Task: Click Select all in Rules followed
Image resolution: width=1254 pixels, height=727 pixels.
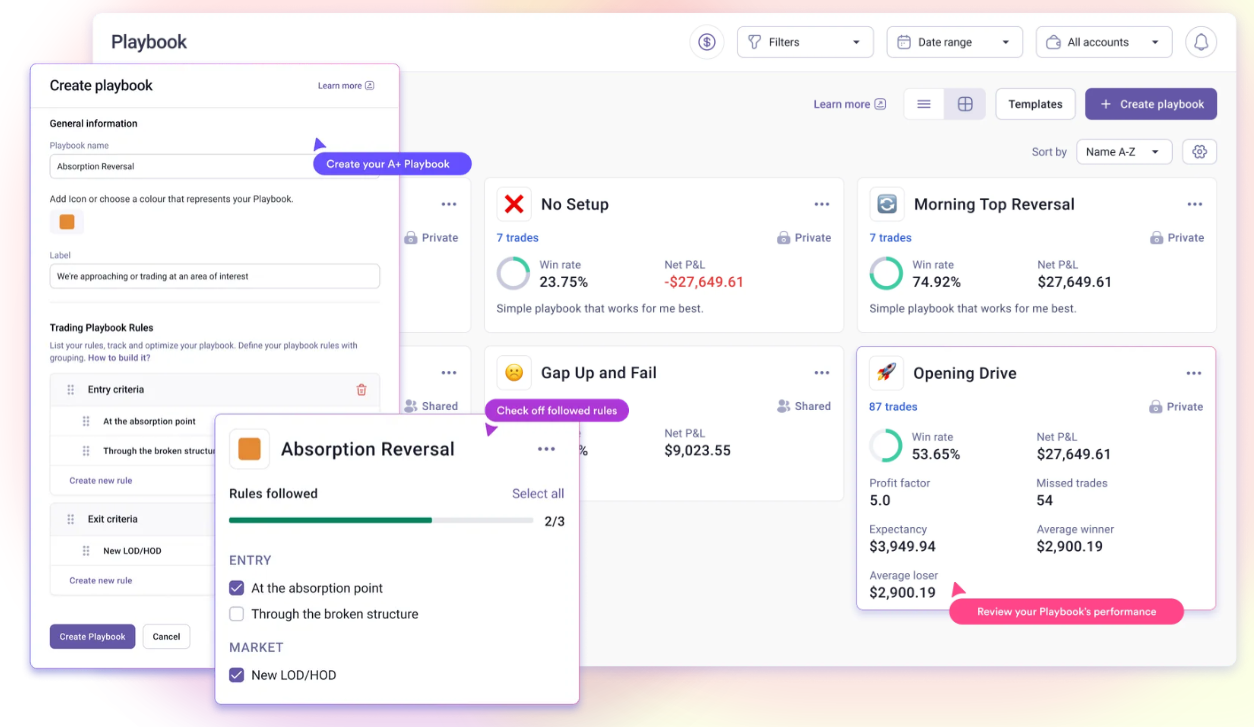Action: click(x=538, y=494)
